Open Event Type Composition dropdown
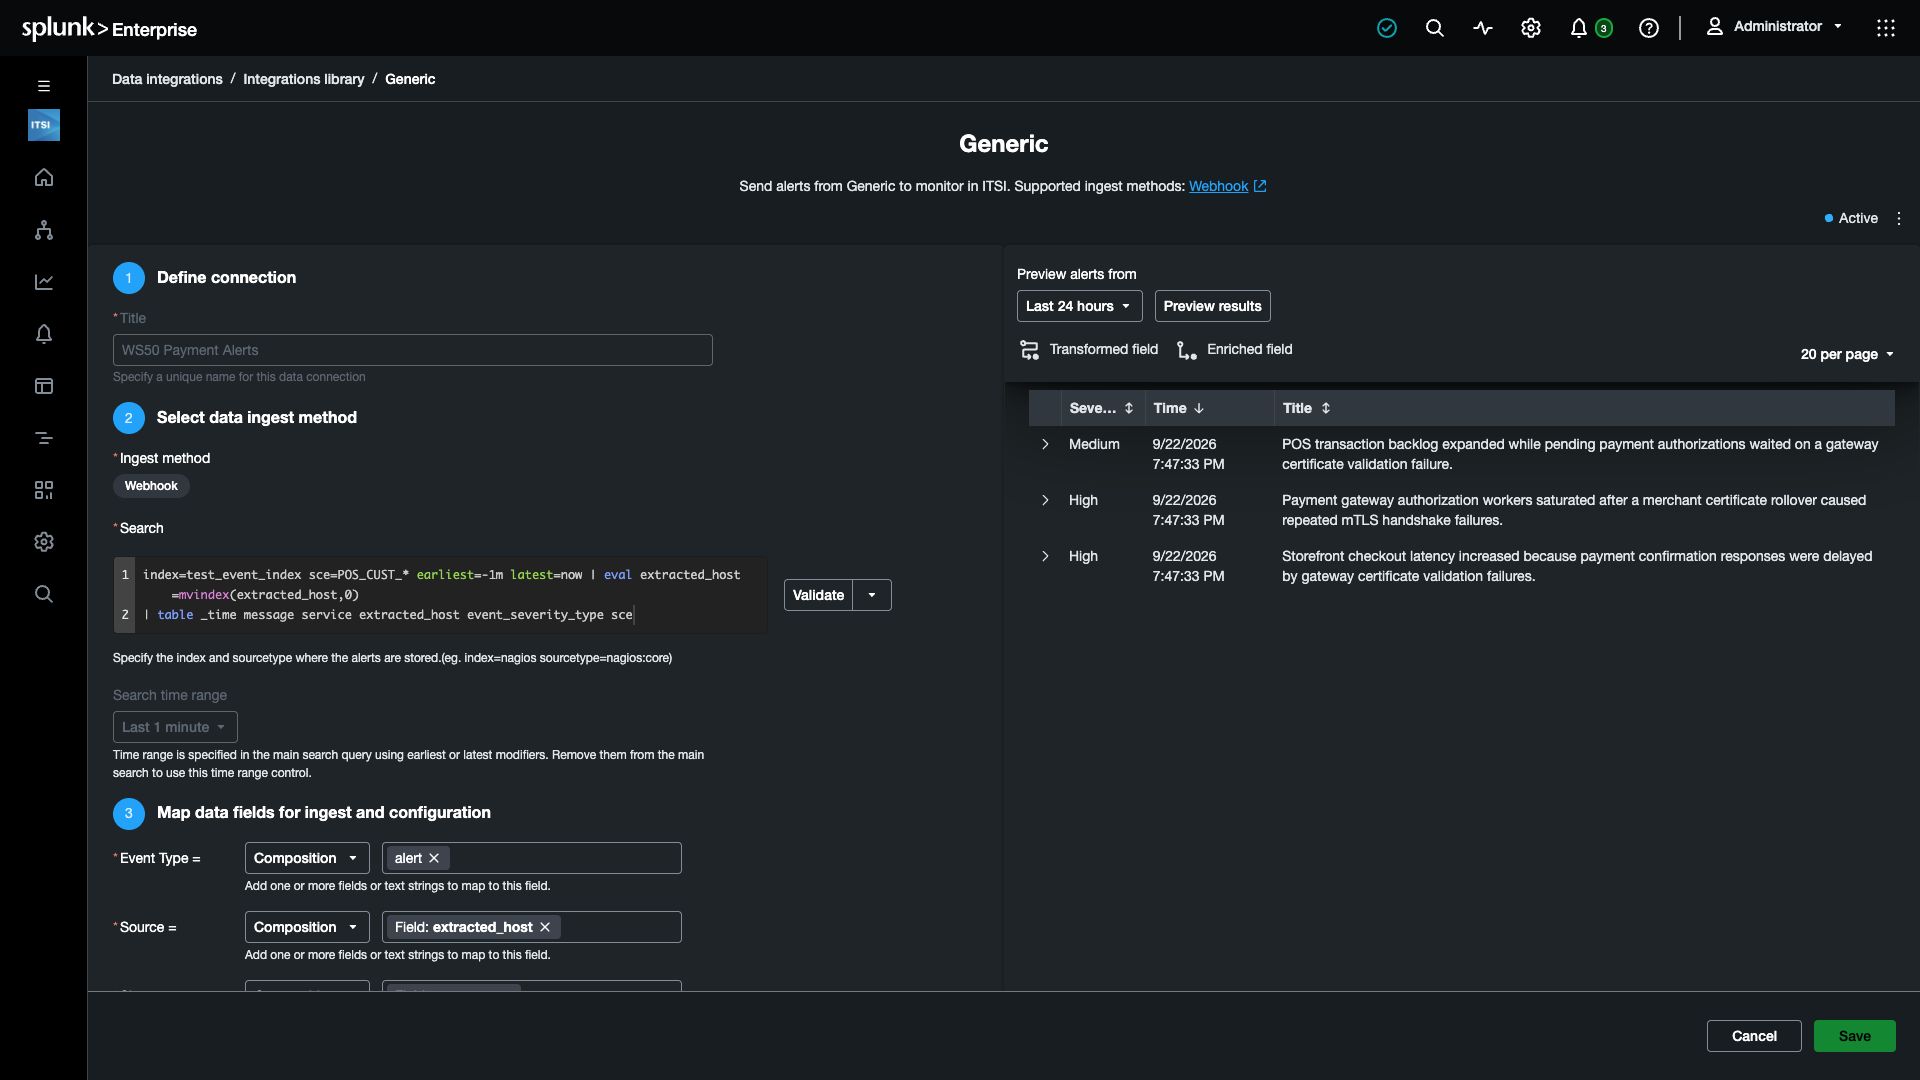Viewport: 1920px width, 1080px height. [306, 858]
